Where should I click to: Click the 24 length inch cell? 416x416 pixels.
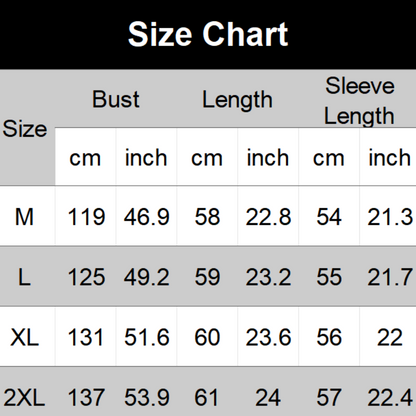(x=268, y=397)
